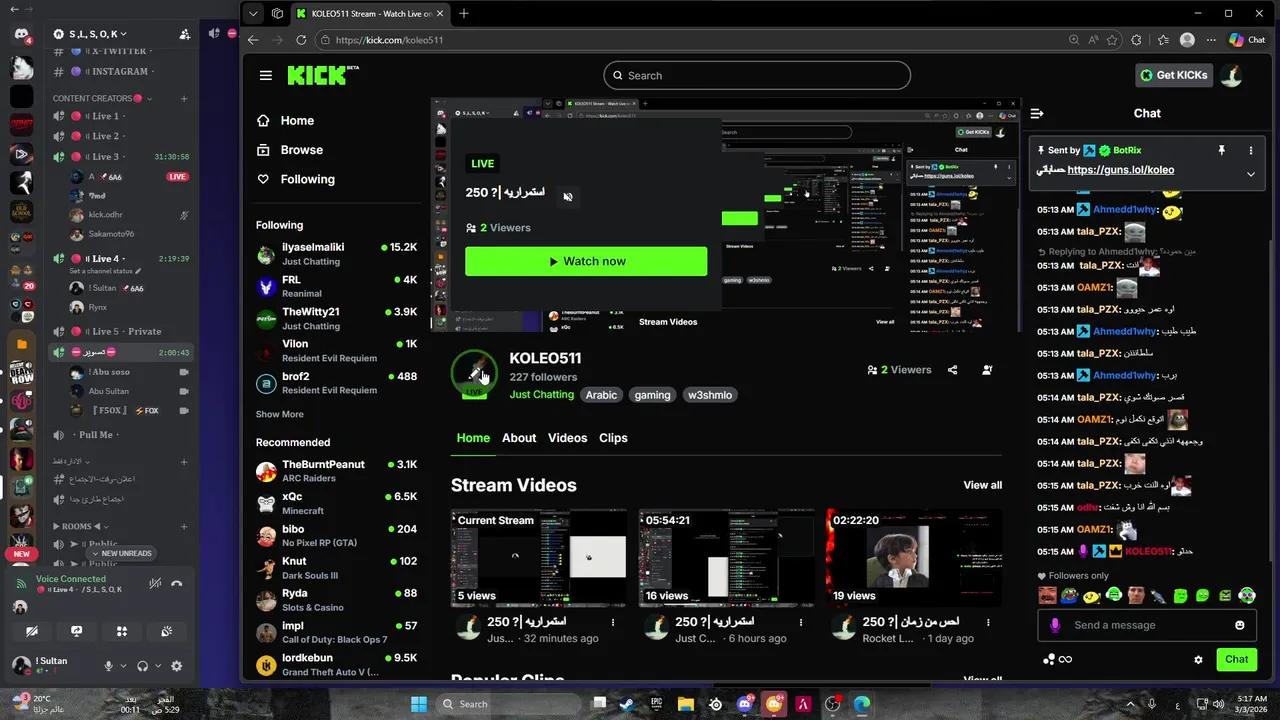Click the KICK logo

(322, 75)
